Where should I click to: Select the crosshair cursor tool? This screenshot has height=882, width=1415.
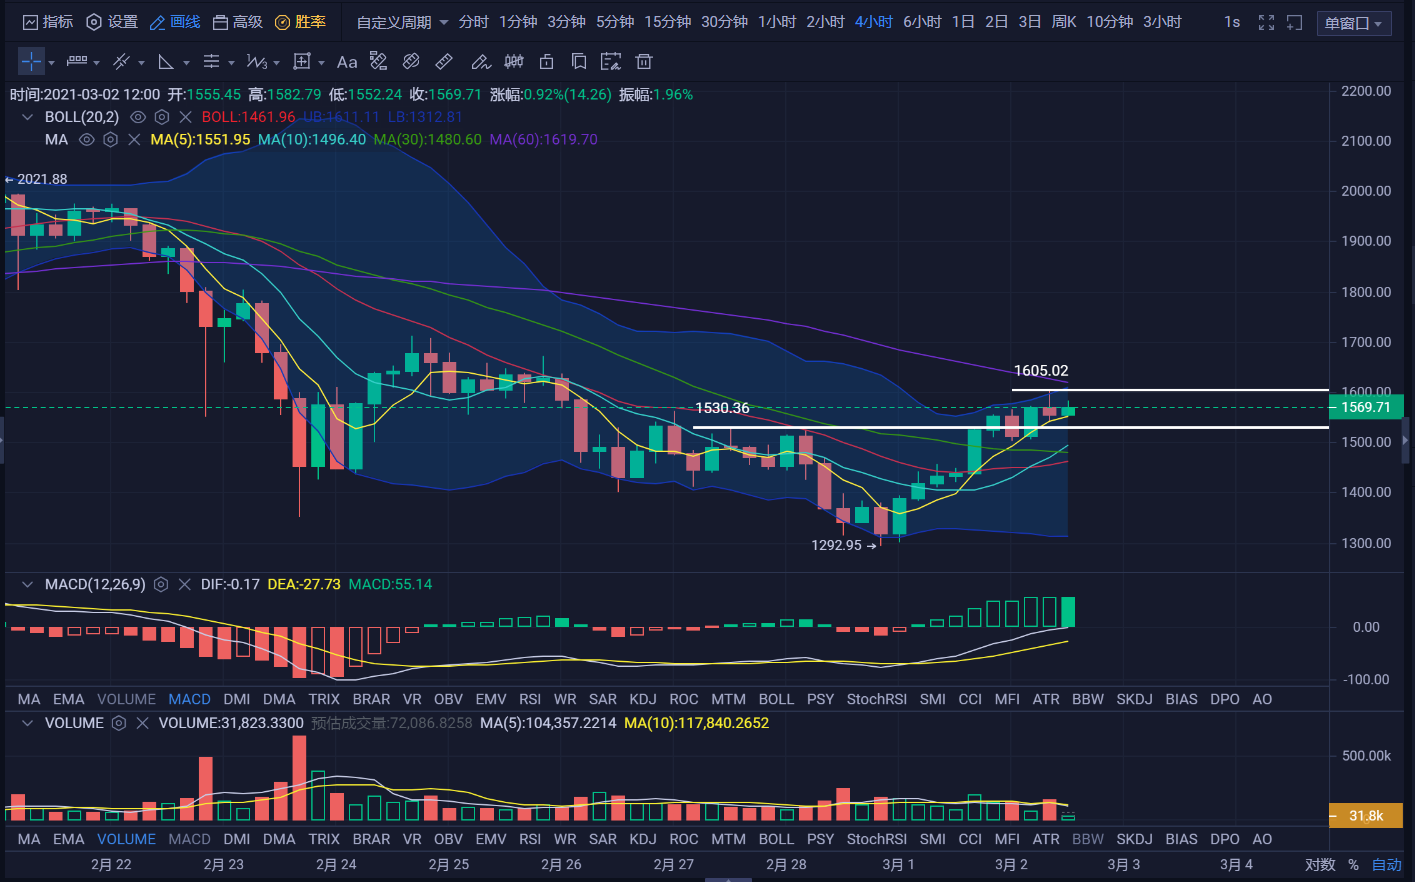coord(31,62)
